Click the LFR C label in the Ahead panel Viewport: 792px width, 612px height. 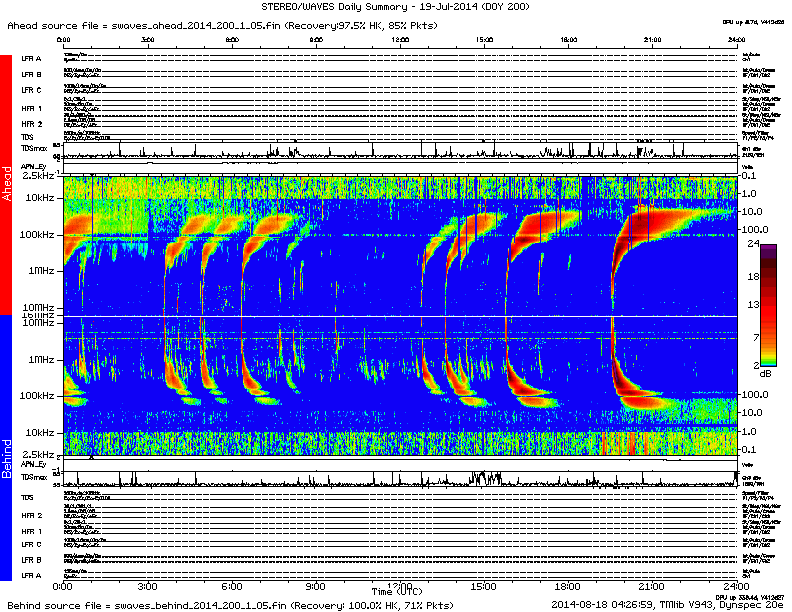coord(31,90)
